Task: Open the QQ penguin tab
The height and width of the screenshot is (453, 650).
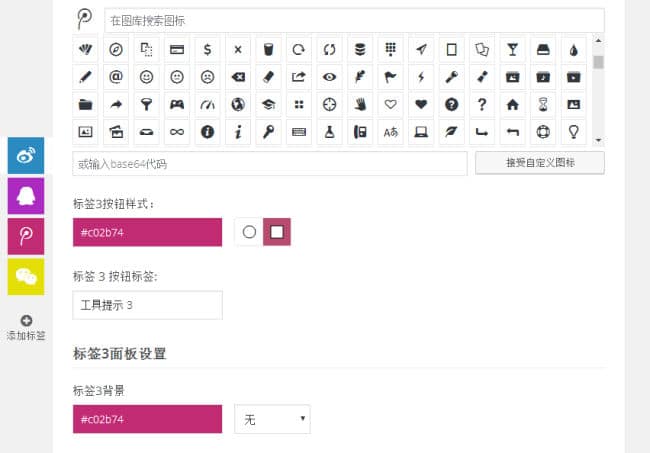Action: (x=26, y=196)
